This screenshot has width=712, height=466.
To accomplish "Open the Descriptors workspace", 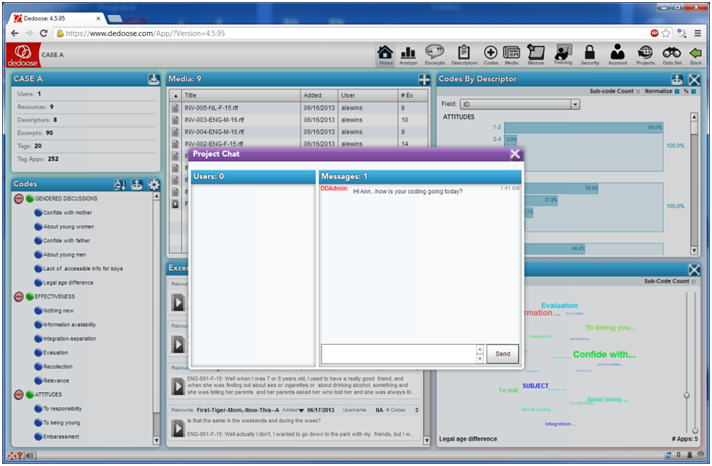I will click(x=464, y=55).
